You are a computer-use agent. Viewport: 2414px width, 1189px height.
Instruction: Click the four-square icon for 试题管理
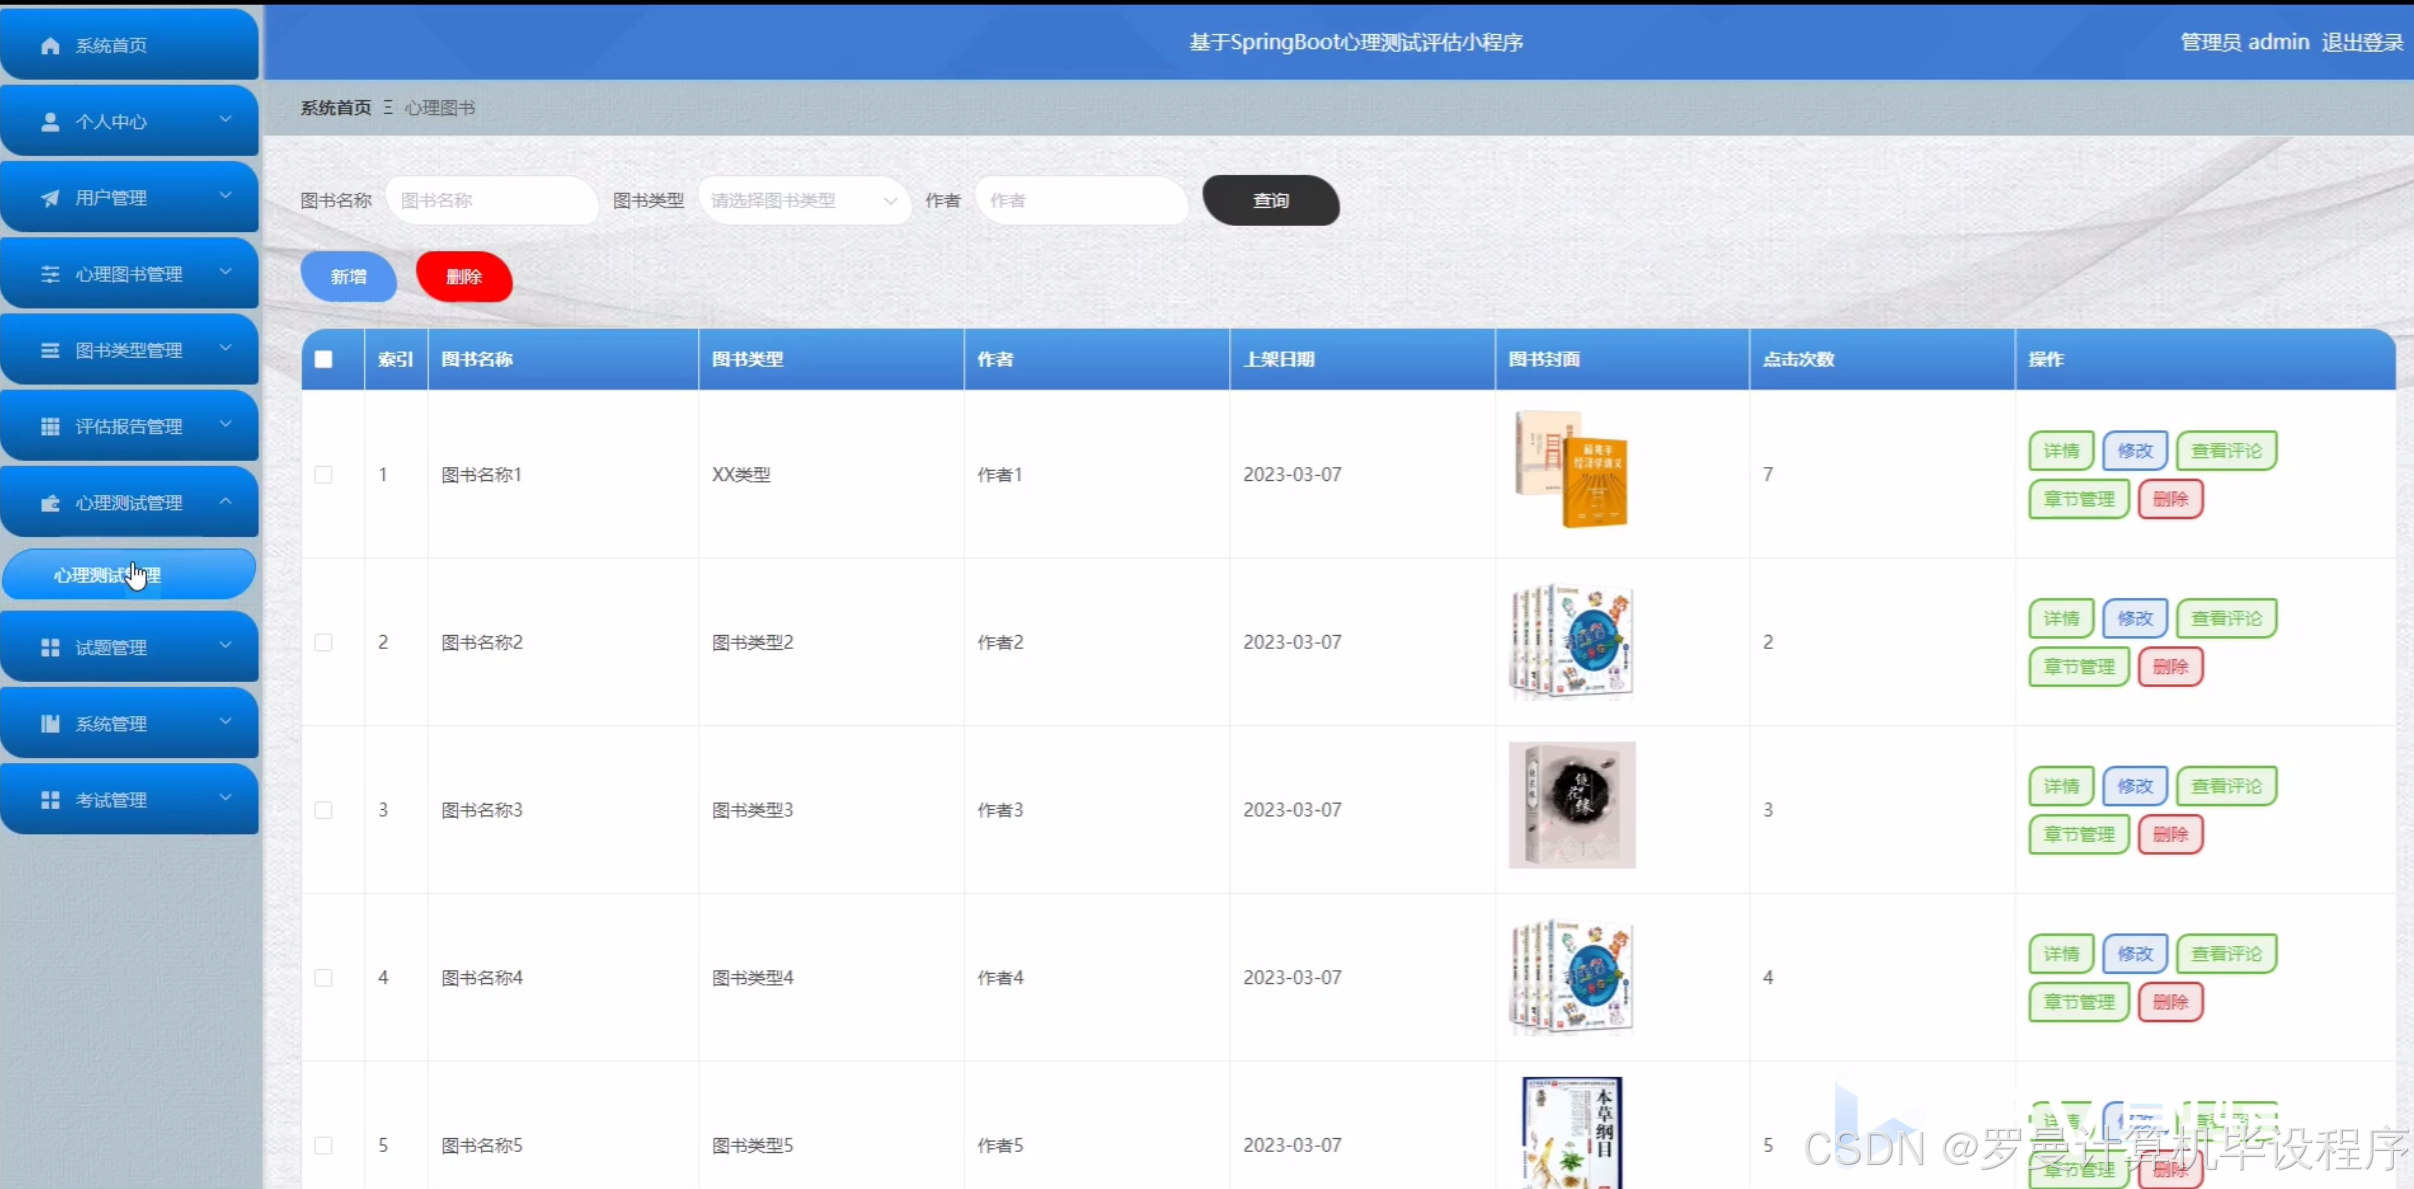[50, 648]
